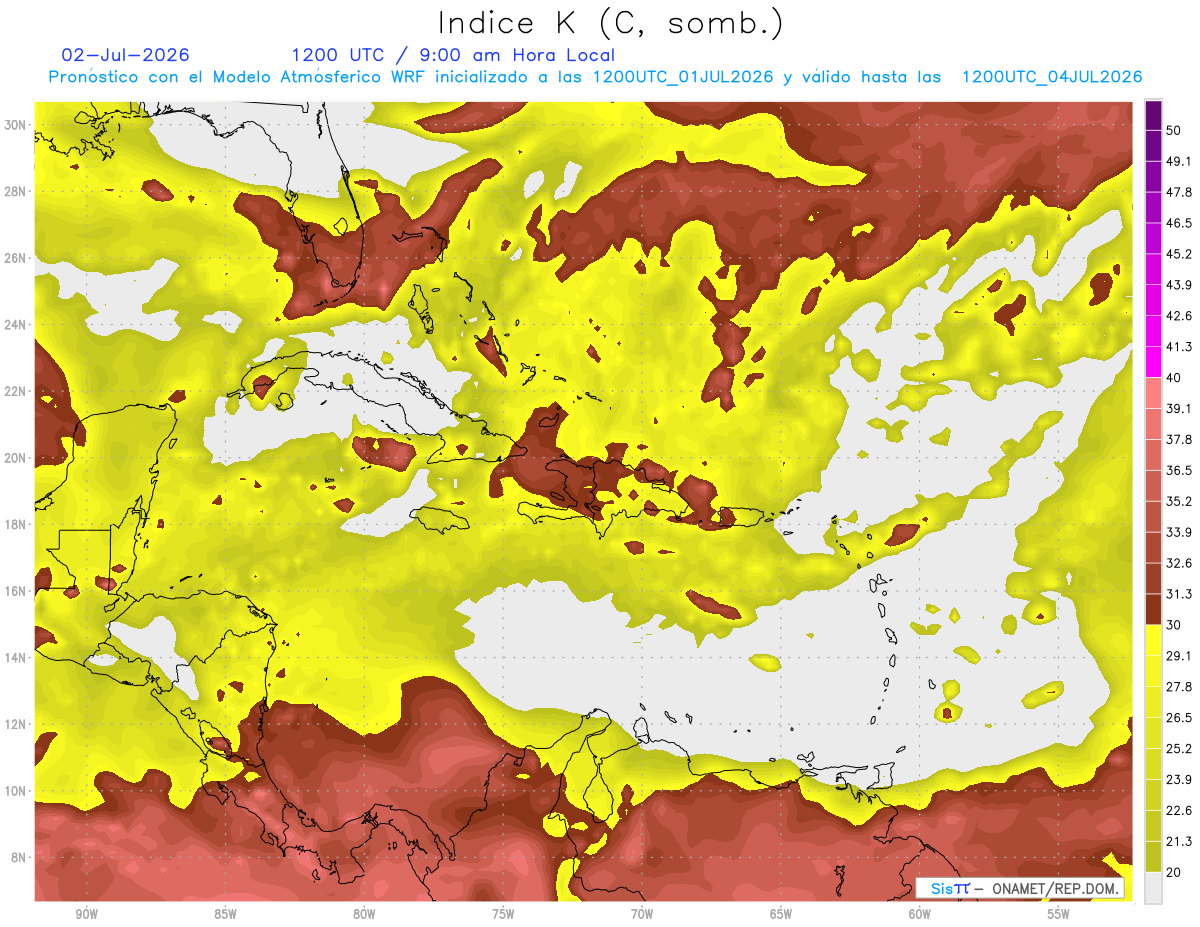Image resolution: width=1200 pixels, height=927 pixels.
Task: Click the "1200 UTC / 9:00 am Hora Local" time label
Action: pos(453,55)
